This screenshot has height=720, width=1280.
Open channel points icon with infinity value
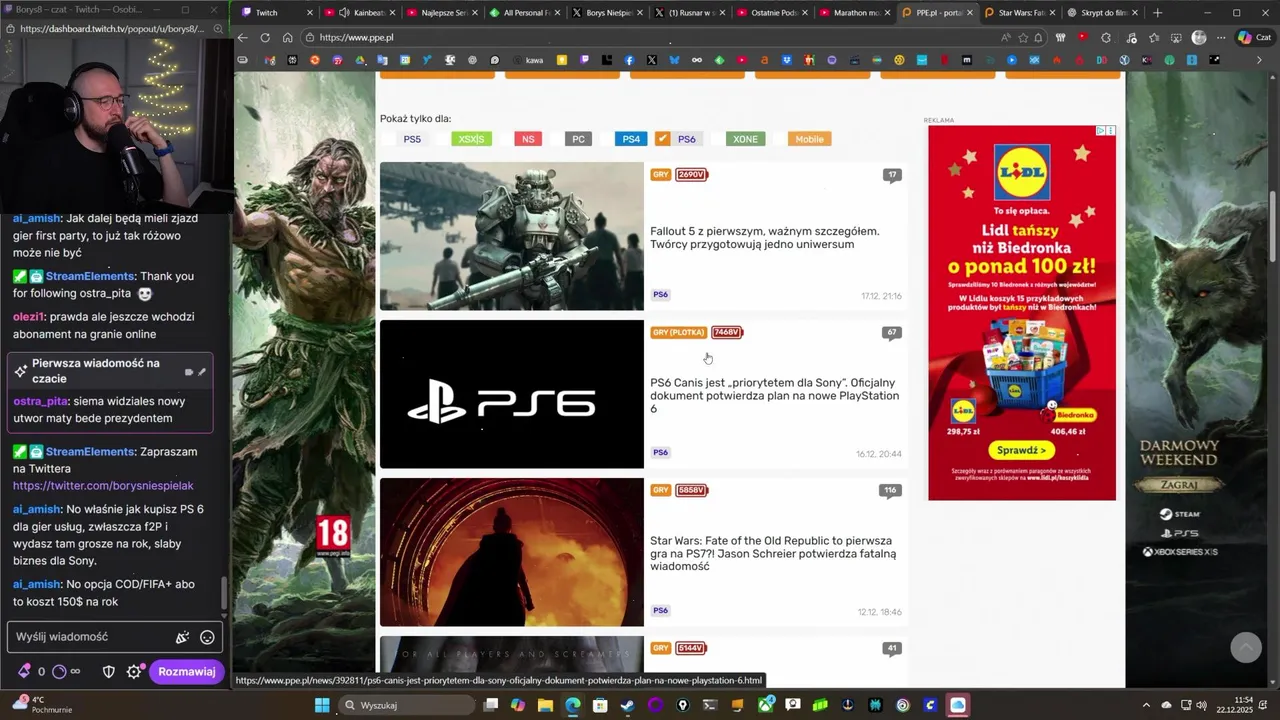tap(66, 672)
